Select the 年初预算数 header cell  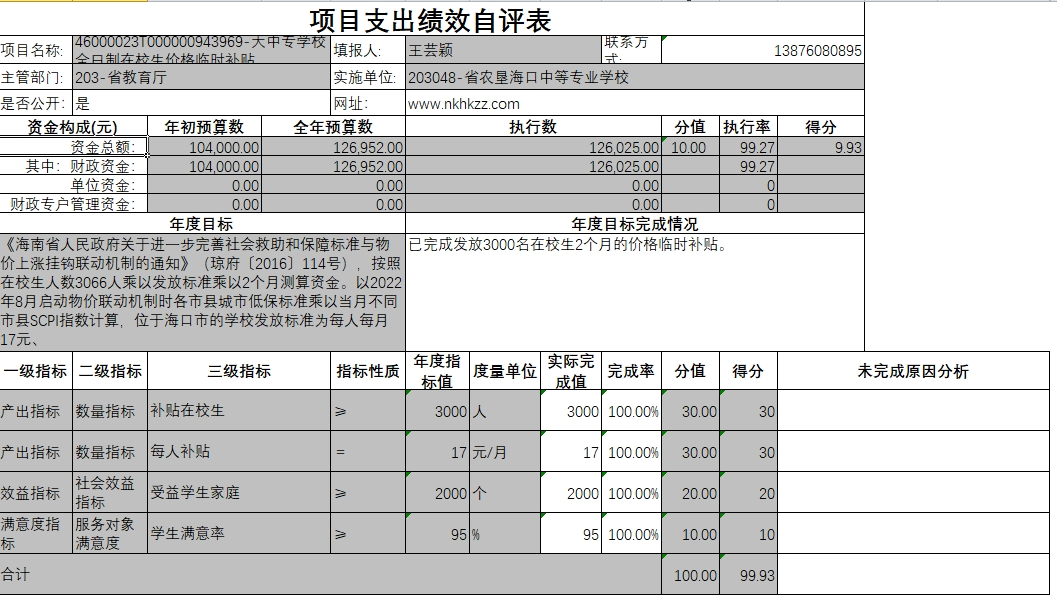(x=204, y=127)
